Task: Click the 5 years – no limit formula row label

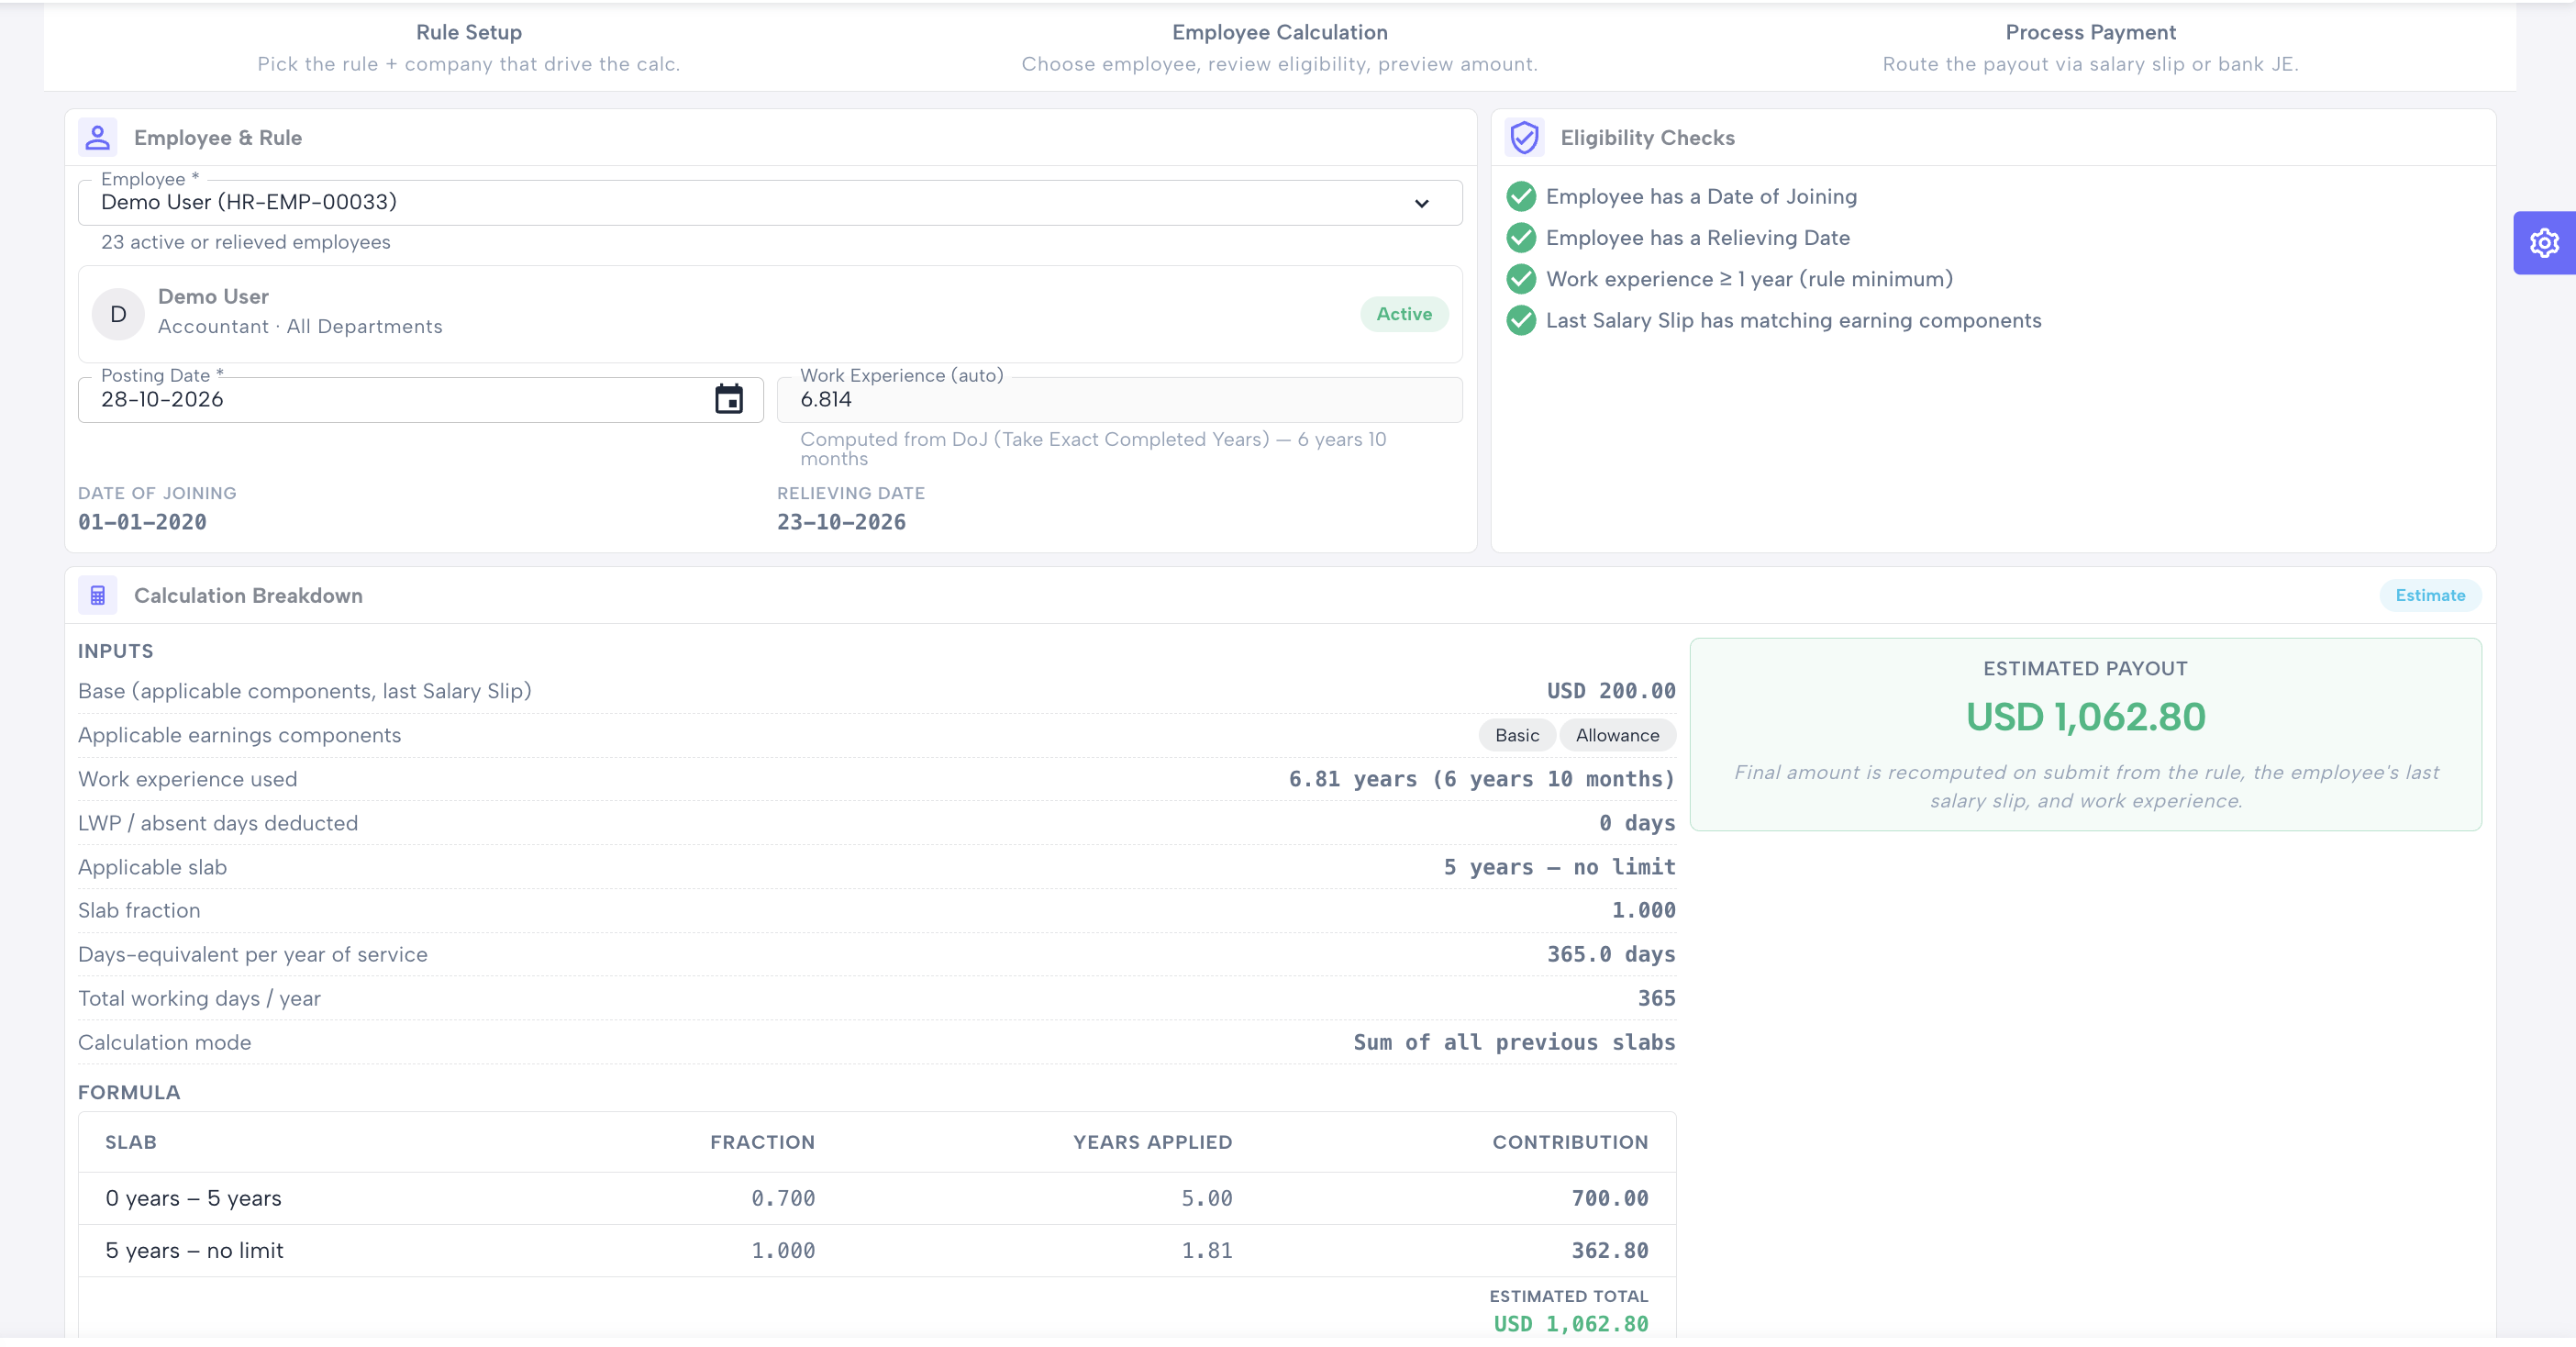Action: point(194,1250)
